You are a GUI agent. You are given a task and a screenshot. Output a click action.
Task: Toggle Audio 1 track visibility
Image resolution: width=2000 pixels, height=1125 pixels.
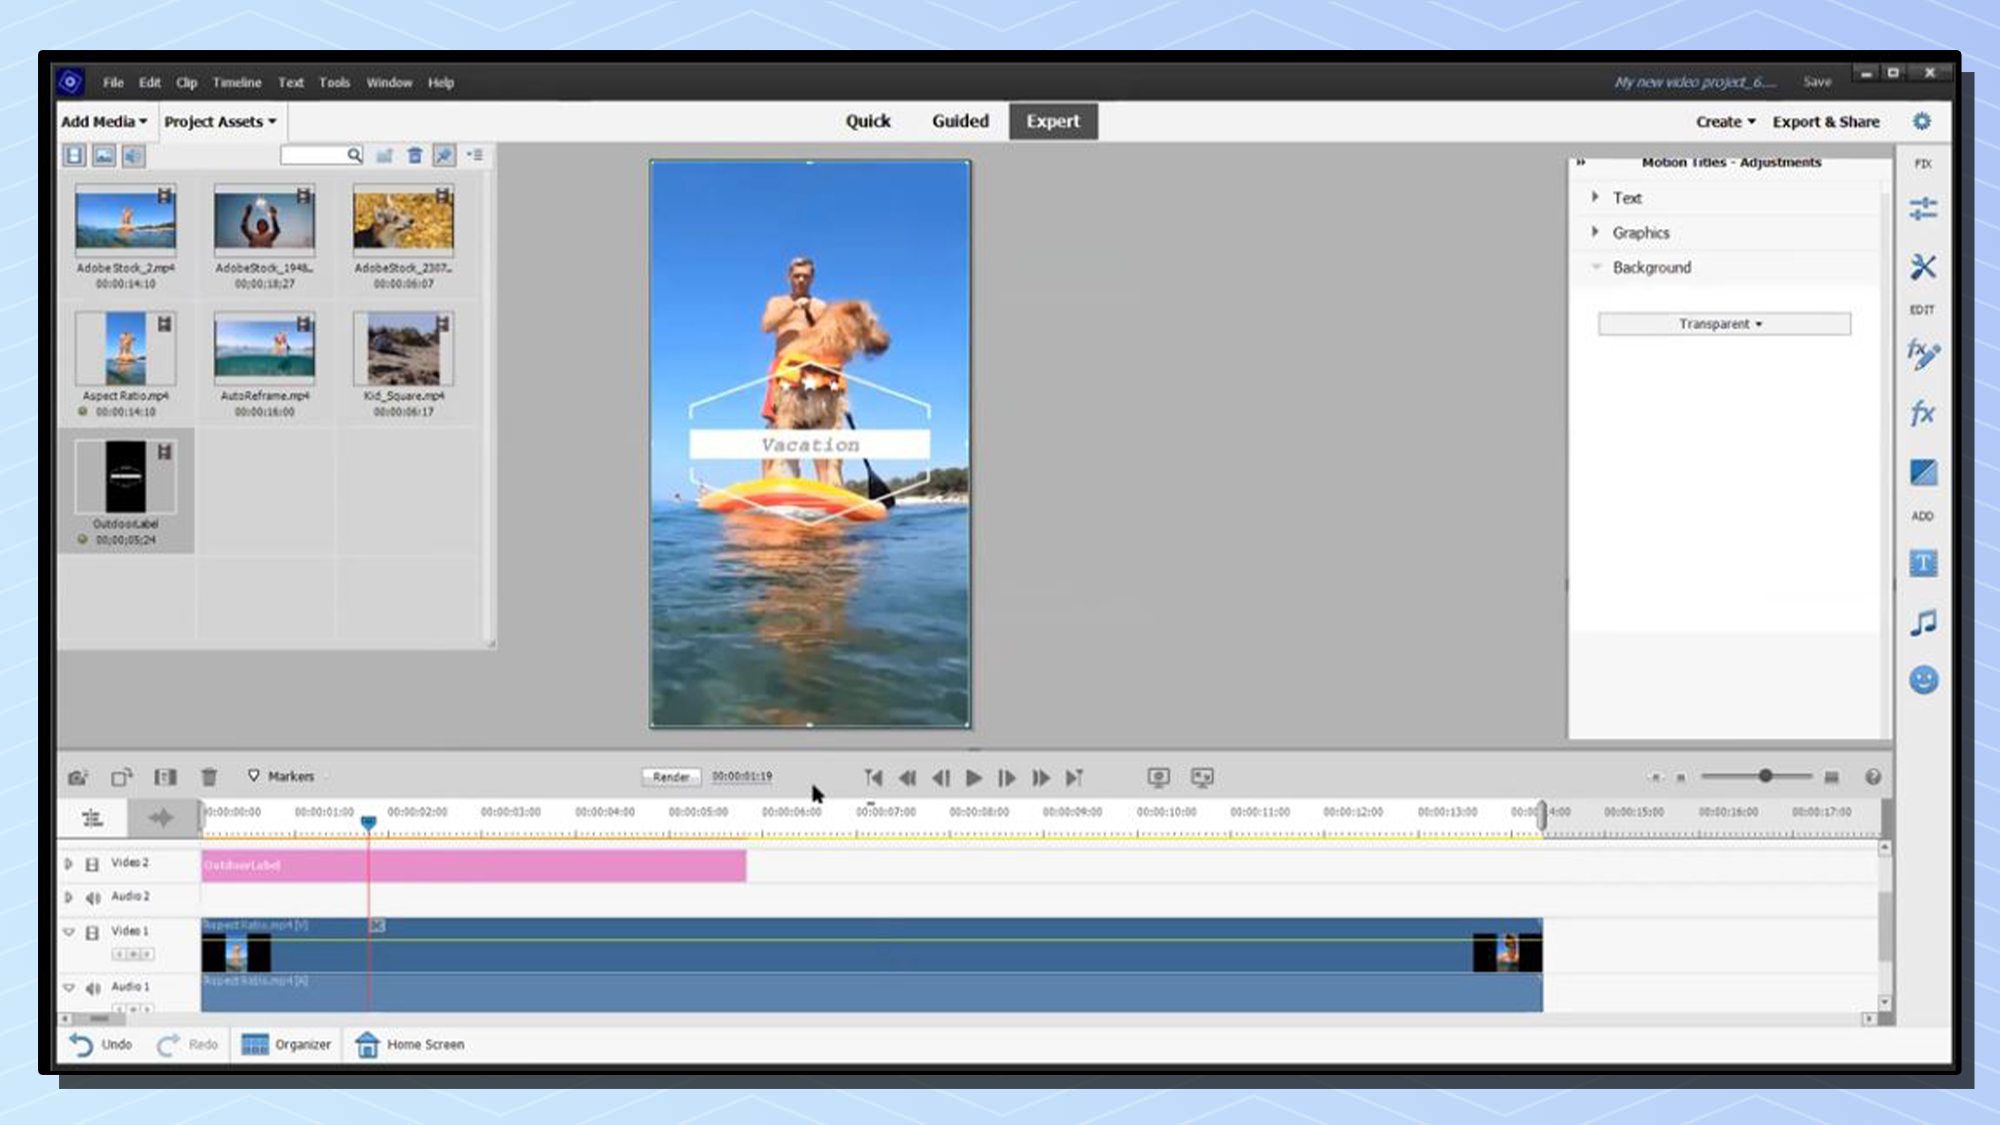tap(70, 986)
